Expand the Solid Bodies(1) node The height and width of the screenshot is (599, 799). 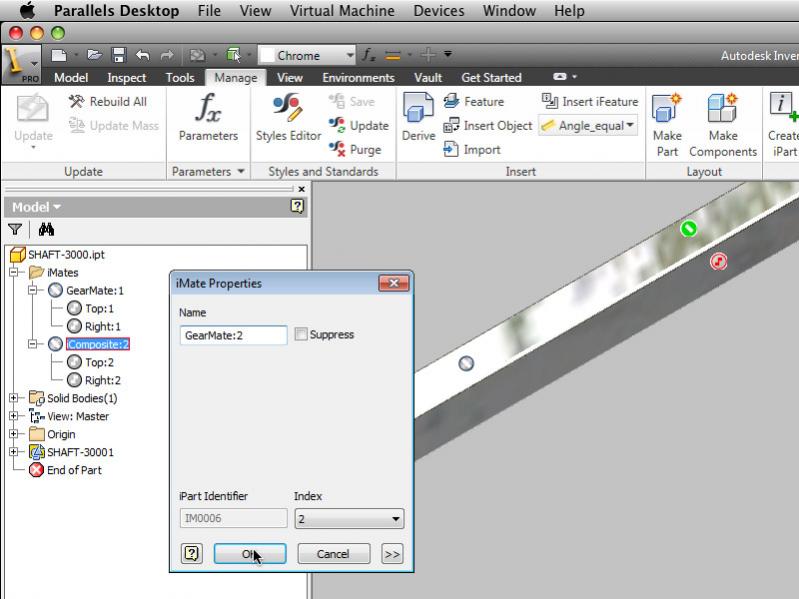click(14, 398)
